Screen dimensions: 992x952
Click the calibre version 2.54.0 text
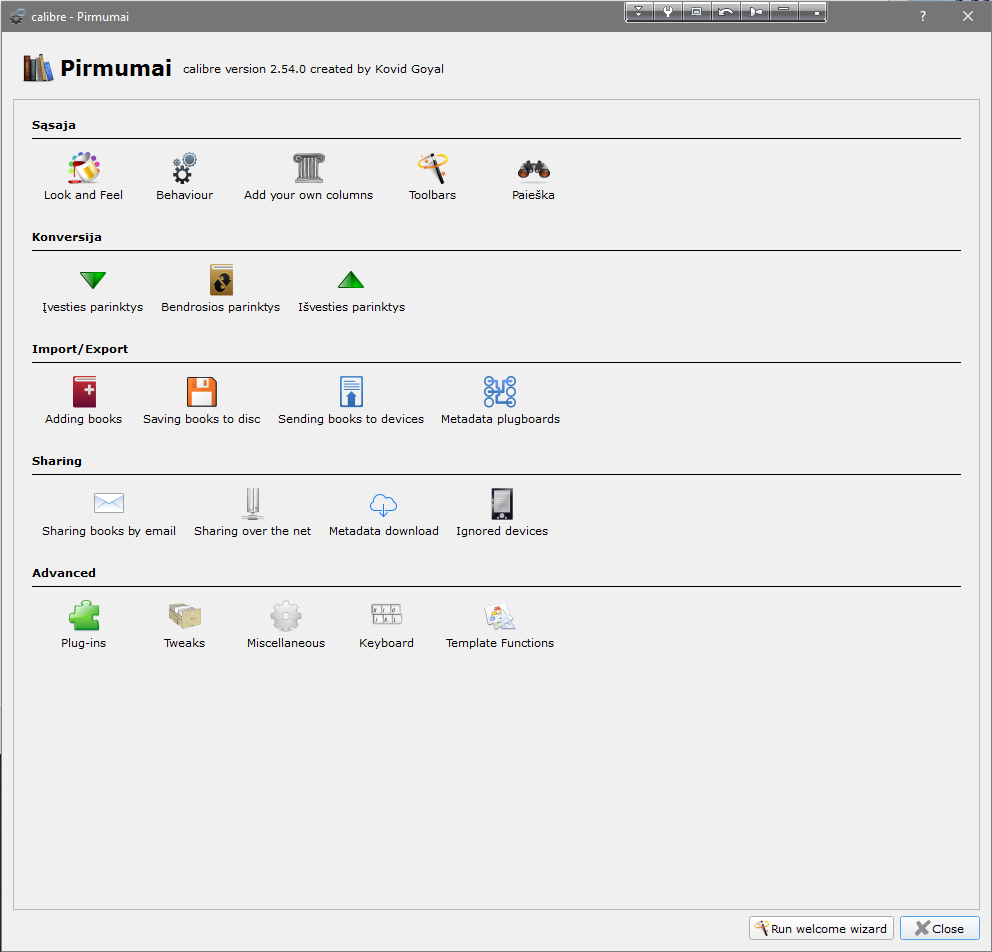(x=313, y=69)
